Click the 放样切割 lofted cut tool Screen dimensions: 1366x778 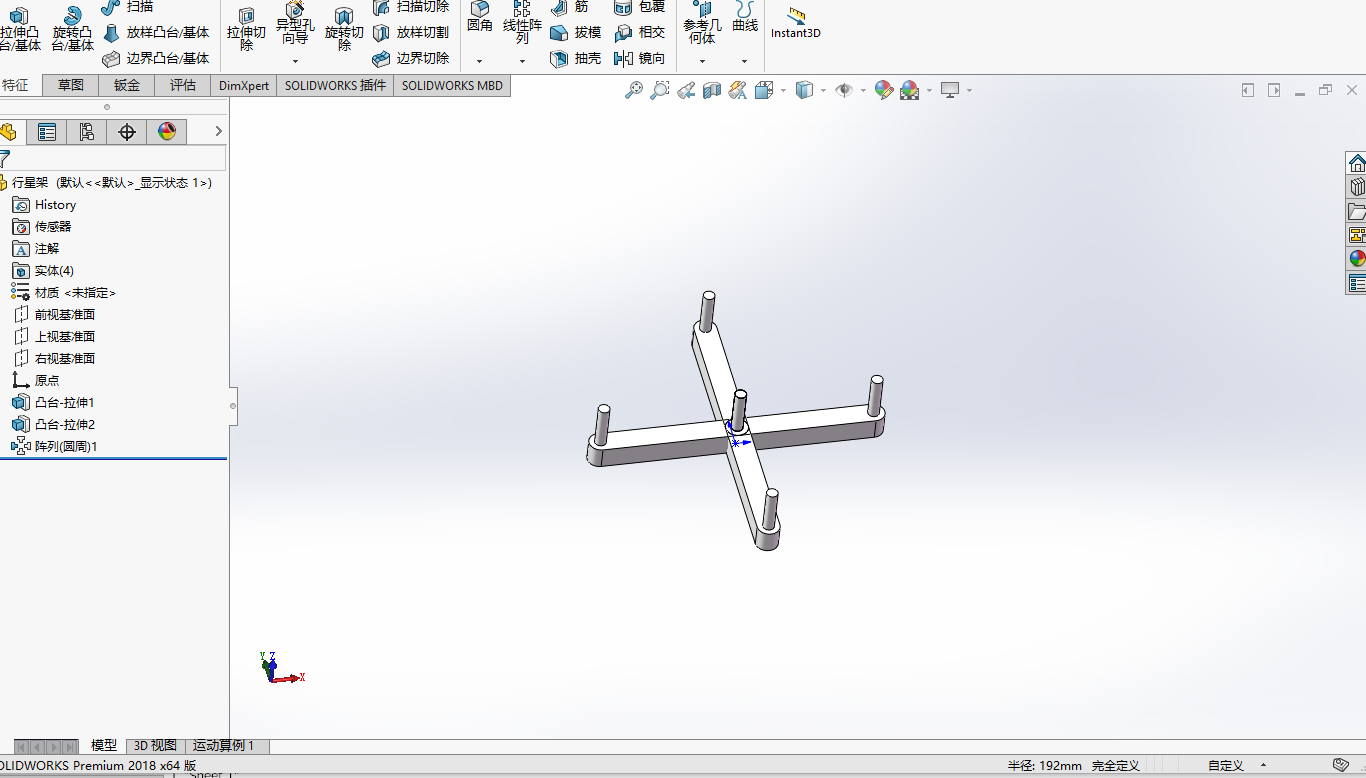pyautogui.click(x=410, y=33)
